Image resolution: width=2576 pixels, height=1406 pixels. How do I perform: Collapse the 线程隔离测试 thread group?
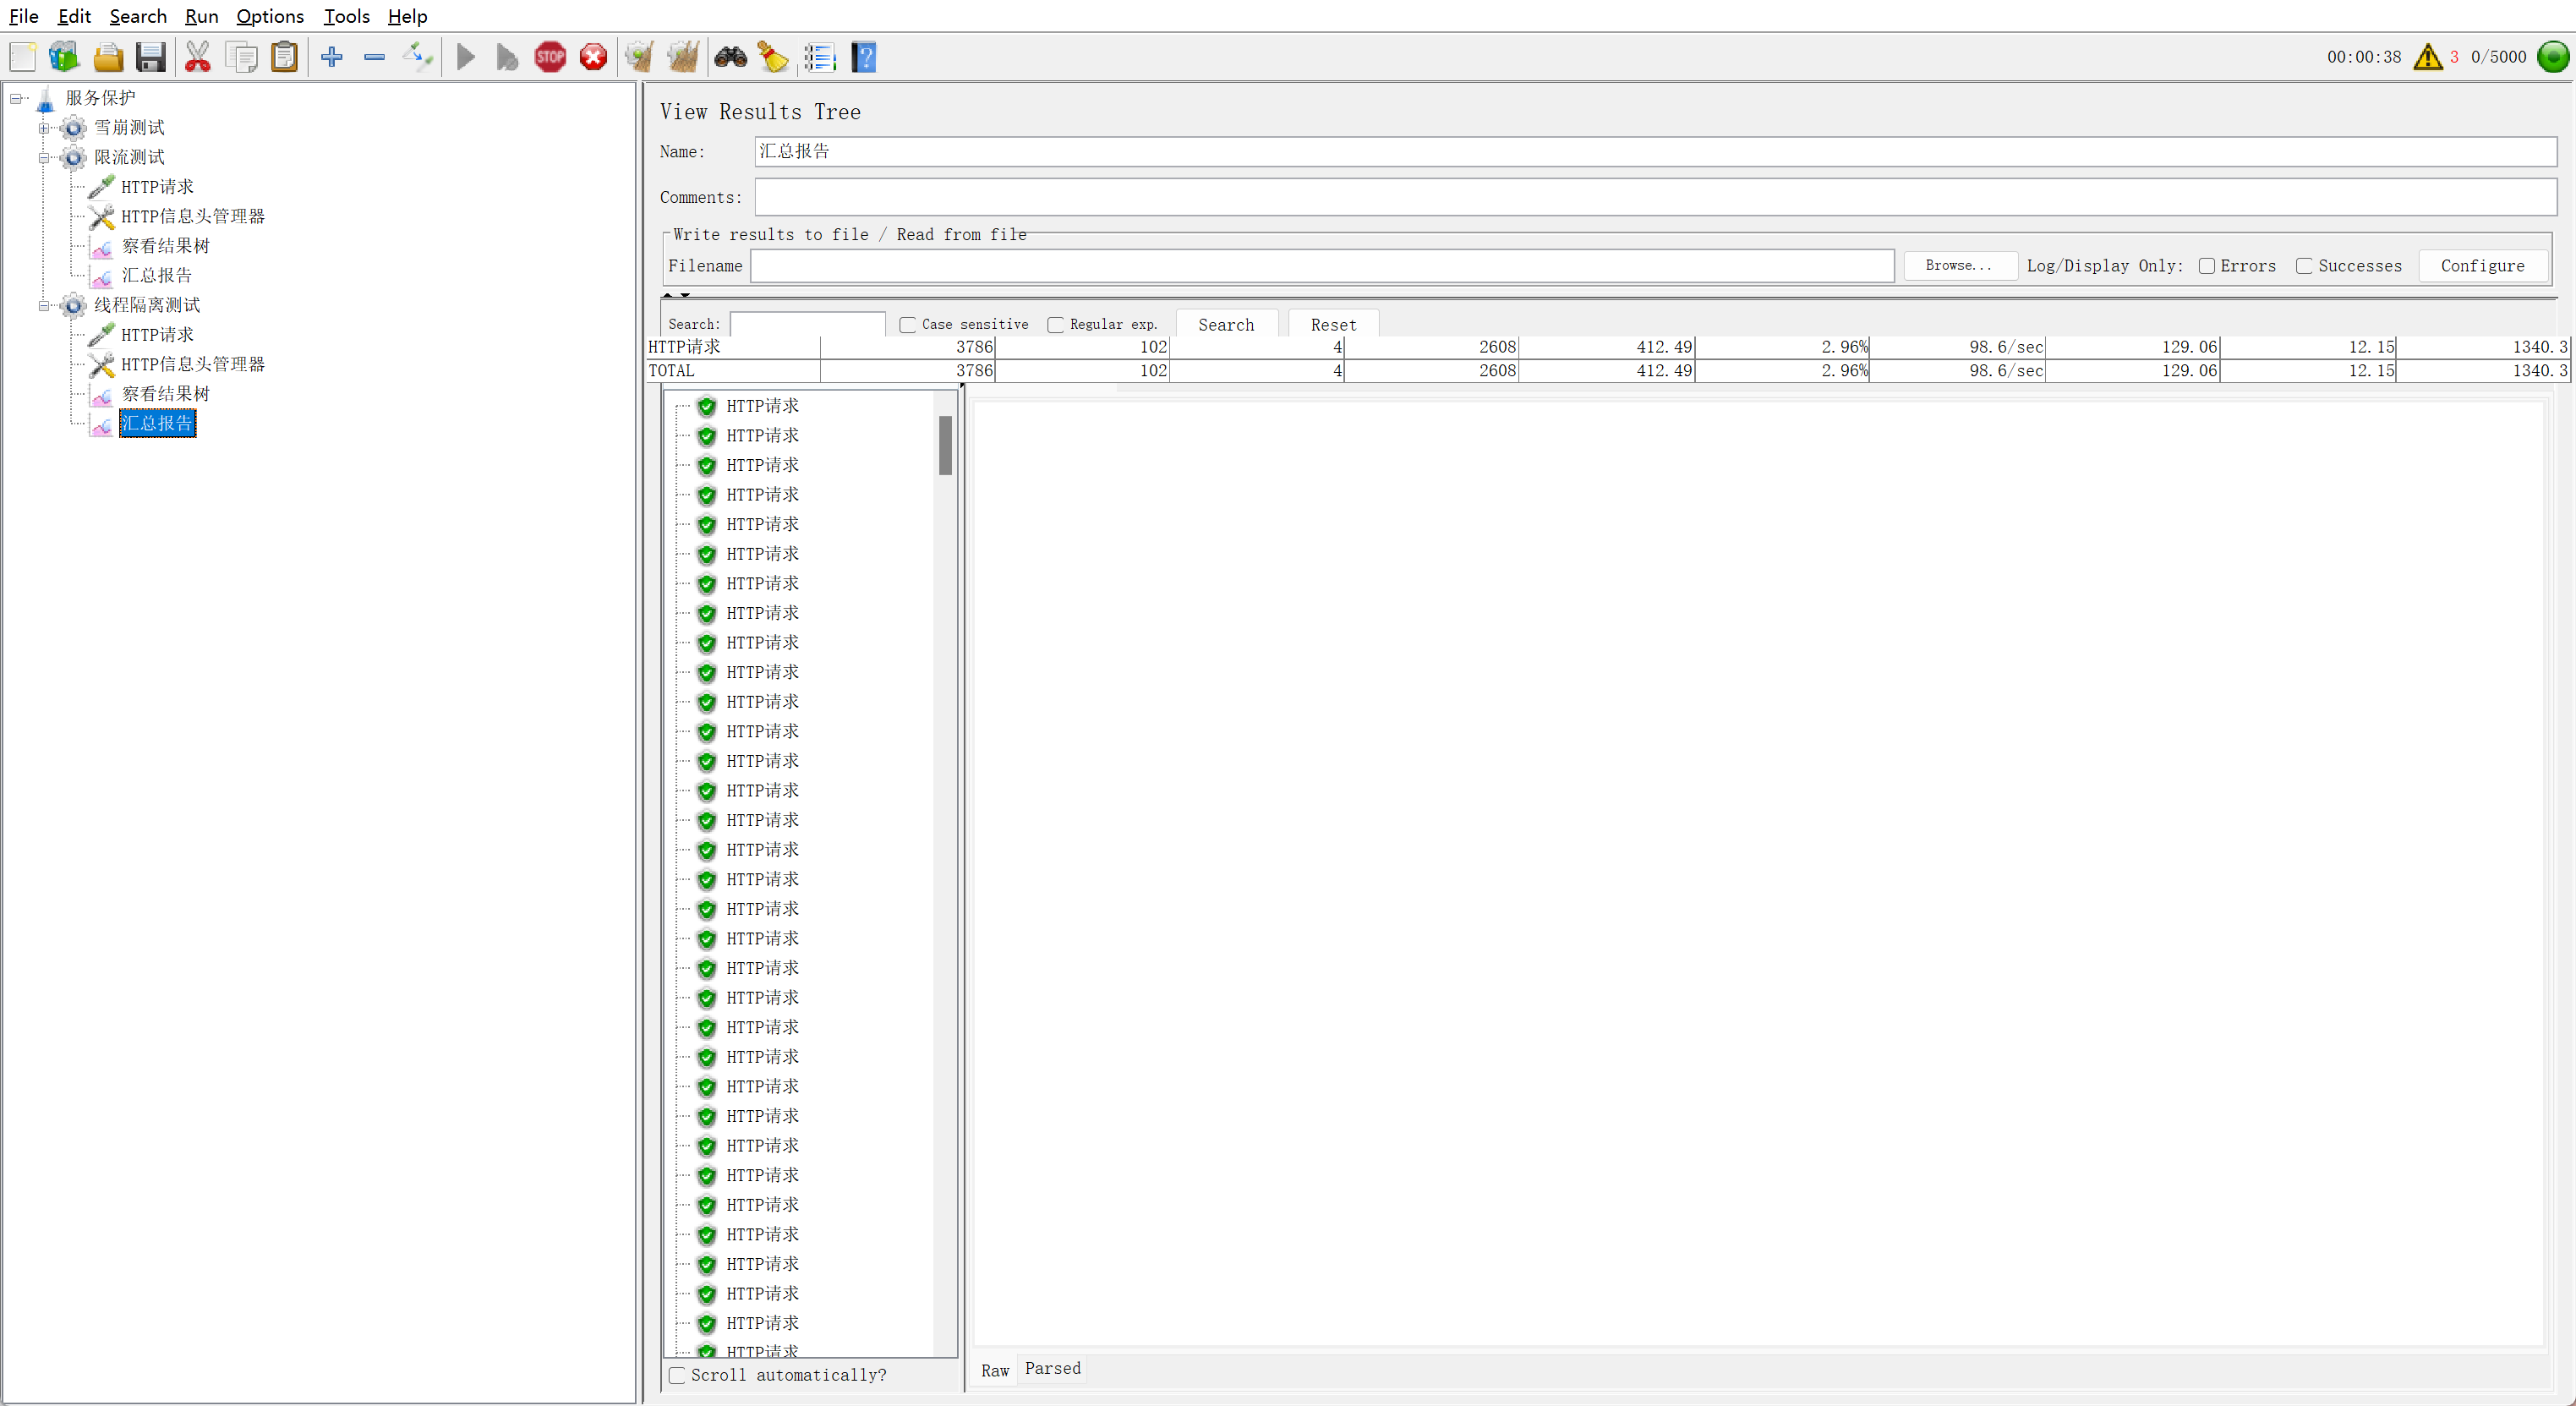point(44,306)
